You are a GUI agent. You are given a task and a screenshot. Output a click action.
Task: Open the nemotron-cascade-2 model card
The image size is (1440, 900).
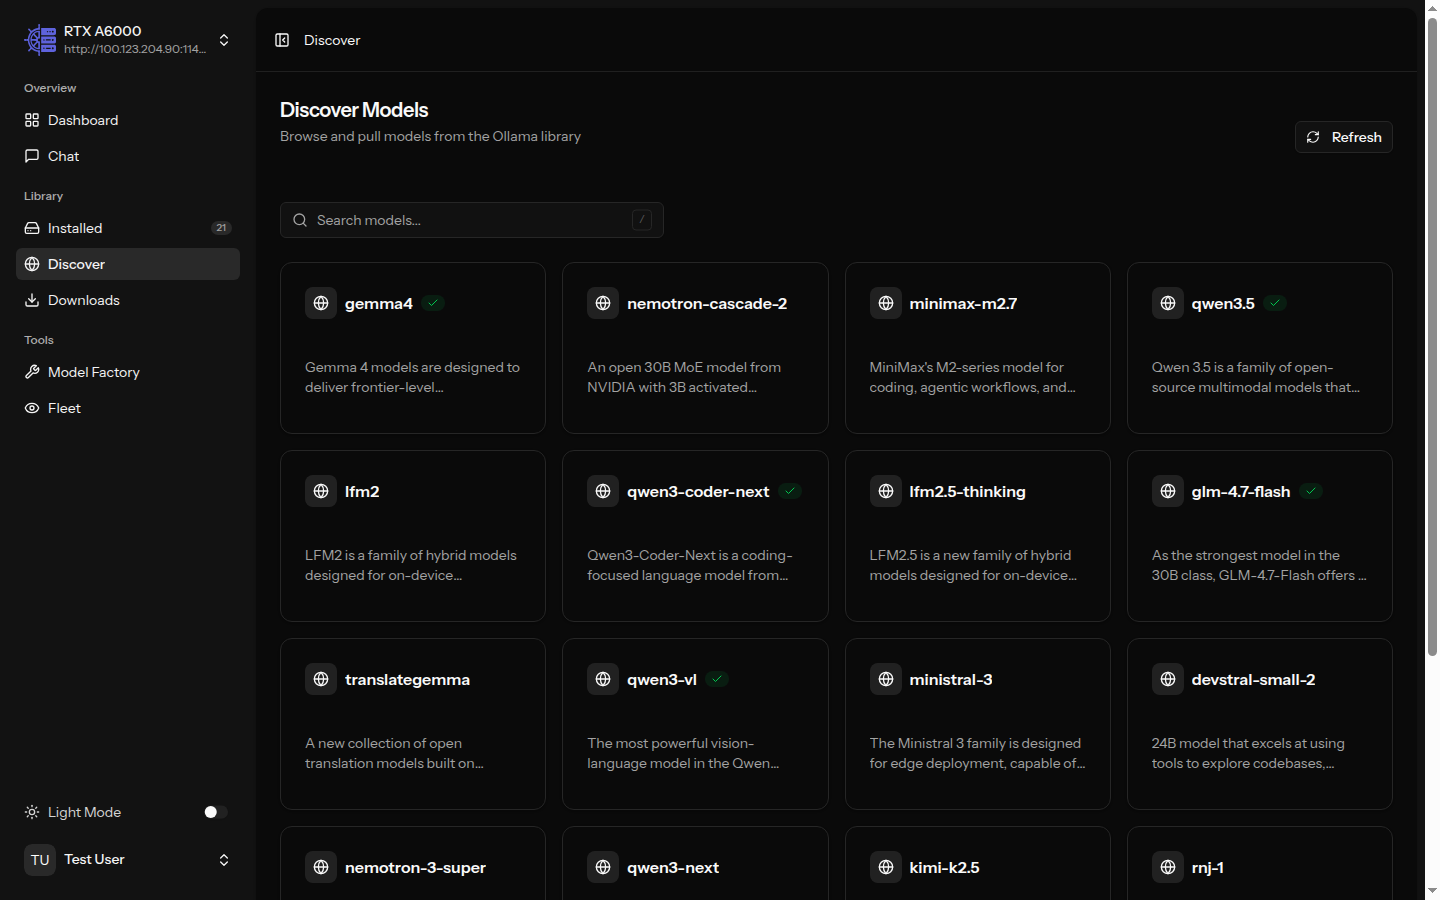pyautogui.click(x=695, y=347)
